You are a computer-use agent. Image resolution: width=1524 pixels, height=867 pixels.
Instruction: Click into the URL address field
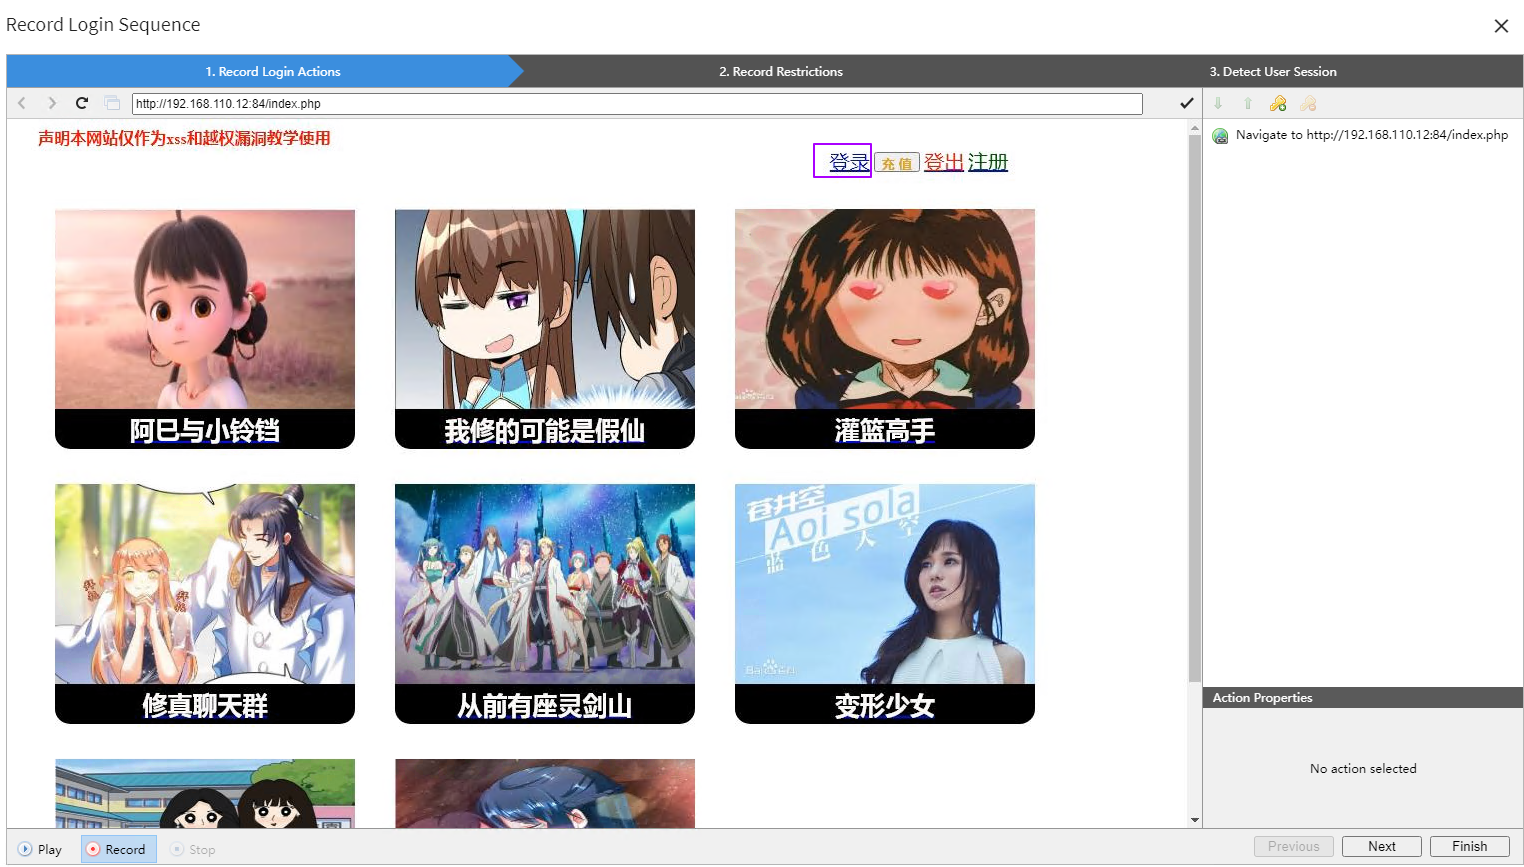pyautogui.click(x=637, y=103)
